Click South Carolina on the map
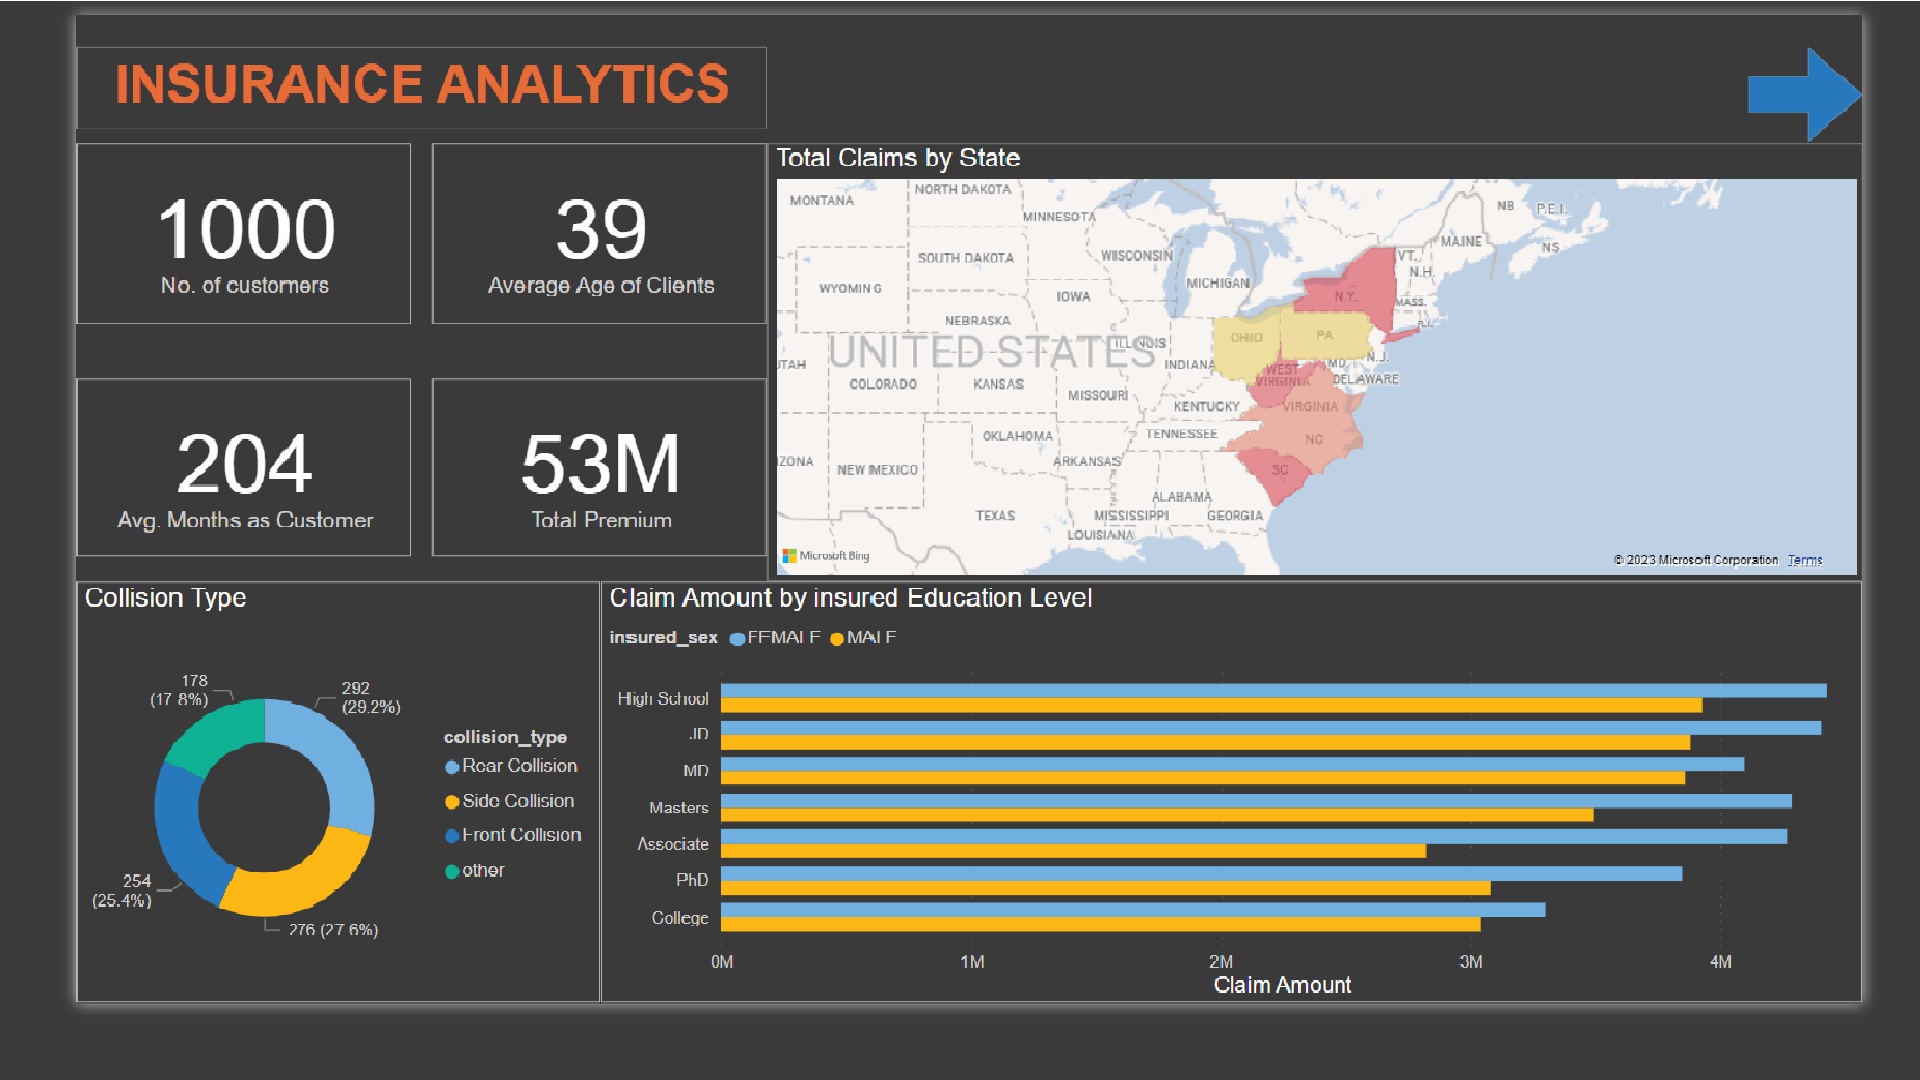This screenshot has height=1080, width=1920. pyautogui.click(x=1279, y=474)
